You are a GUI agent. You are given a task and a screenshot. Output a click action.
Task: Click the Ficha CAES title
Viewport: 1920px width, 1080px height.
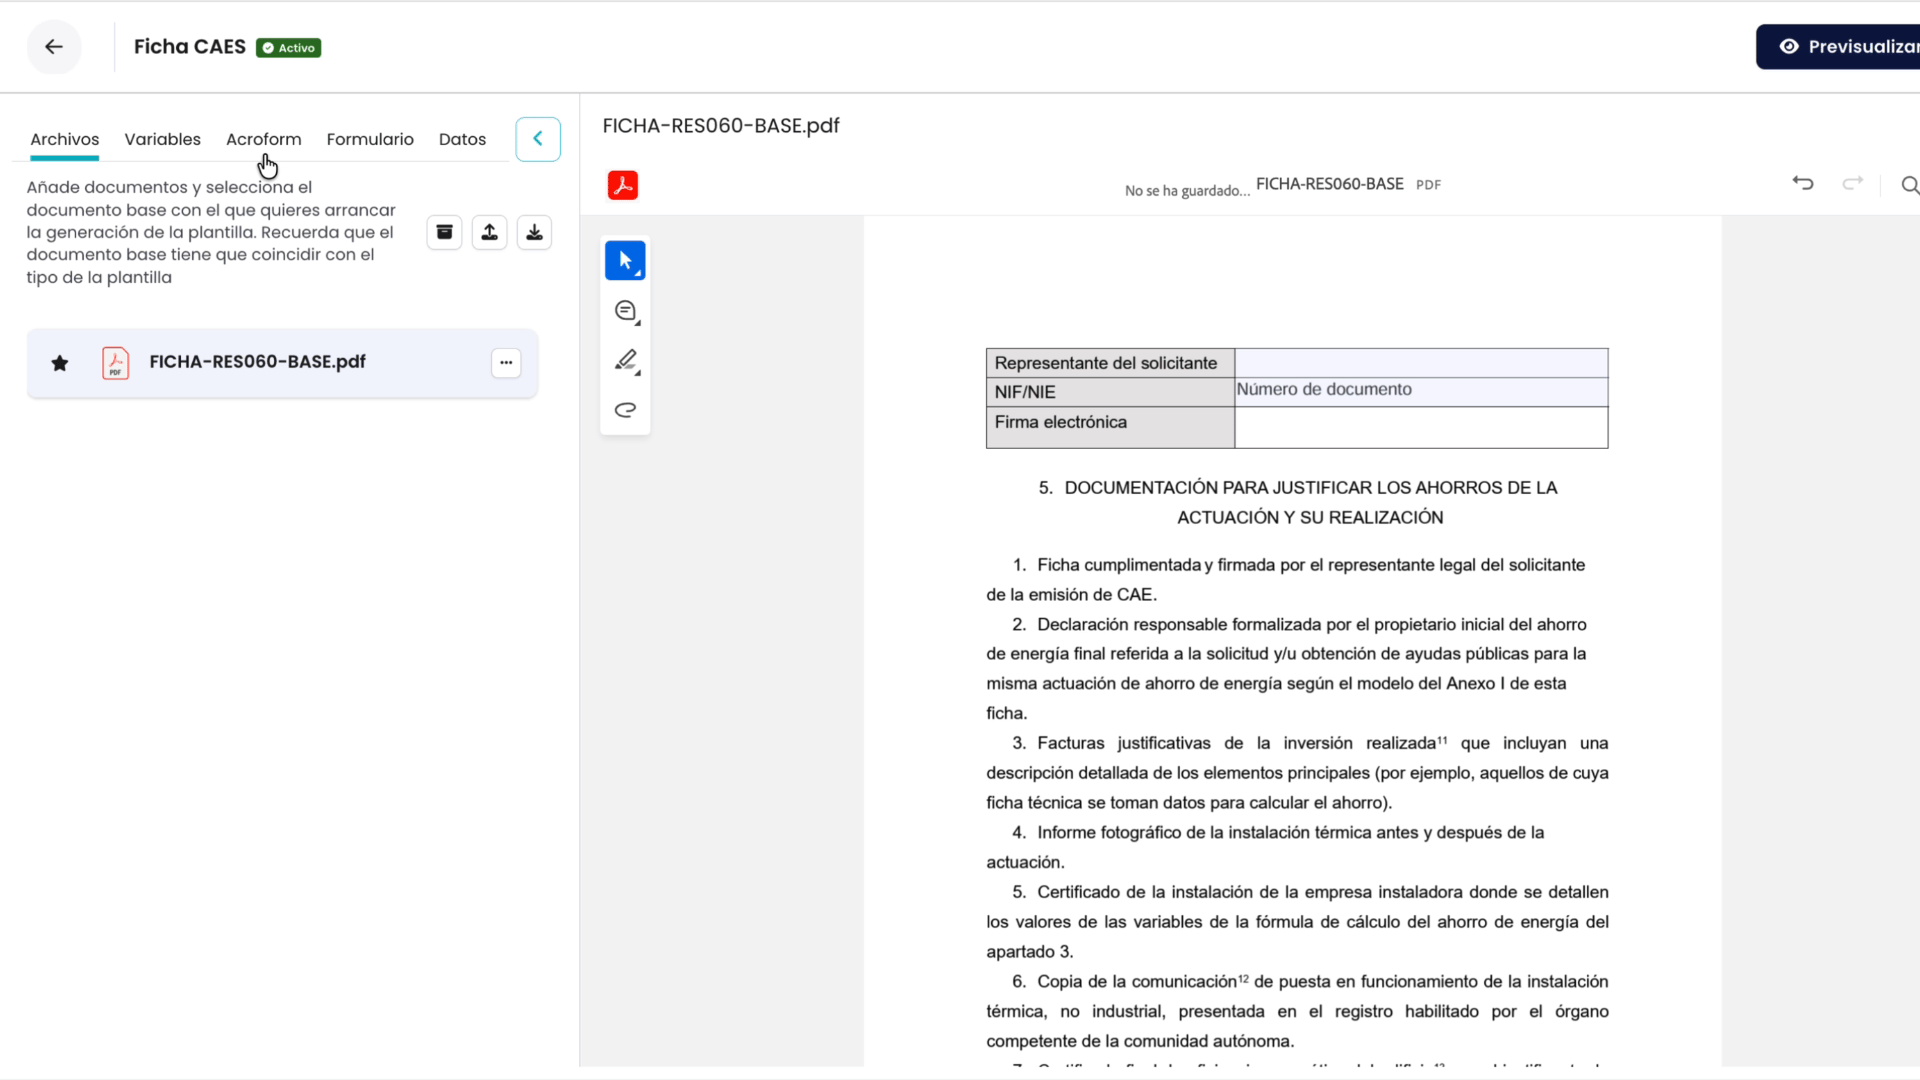click(x=189, y=47)
